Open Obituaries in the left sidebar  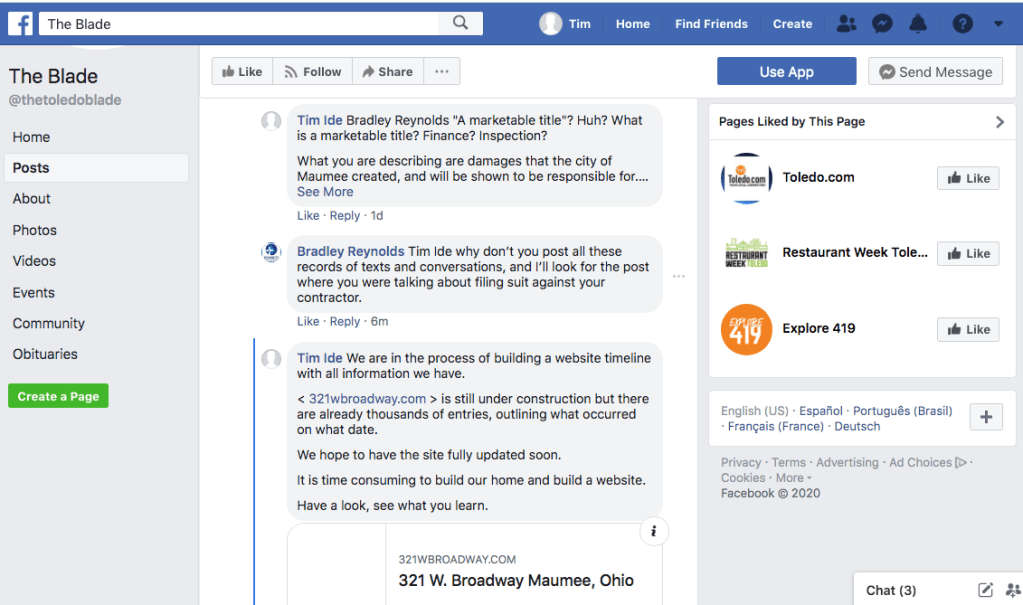tap(45, 354)
